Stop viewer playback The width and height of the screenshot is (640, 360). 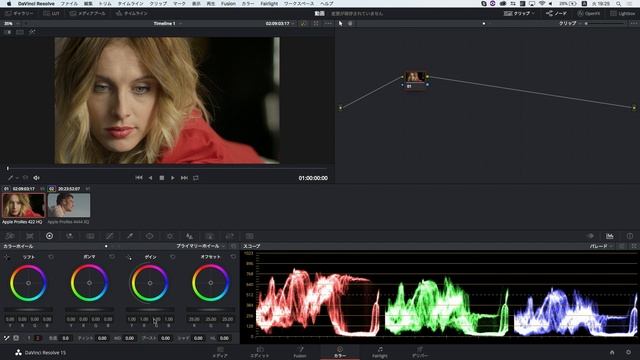[x=162, y=178]
